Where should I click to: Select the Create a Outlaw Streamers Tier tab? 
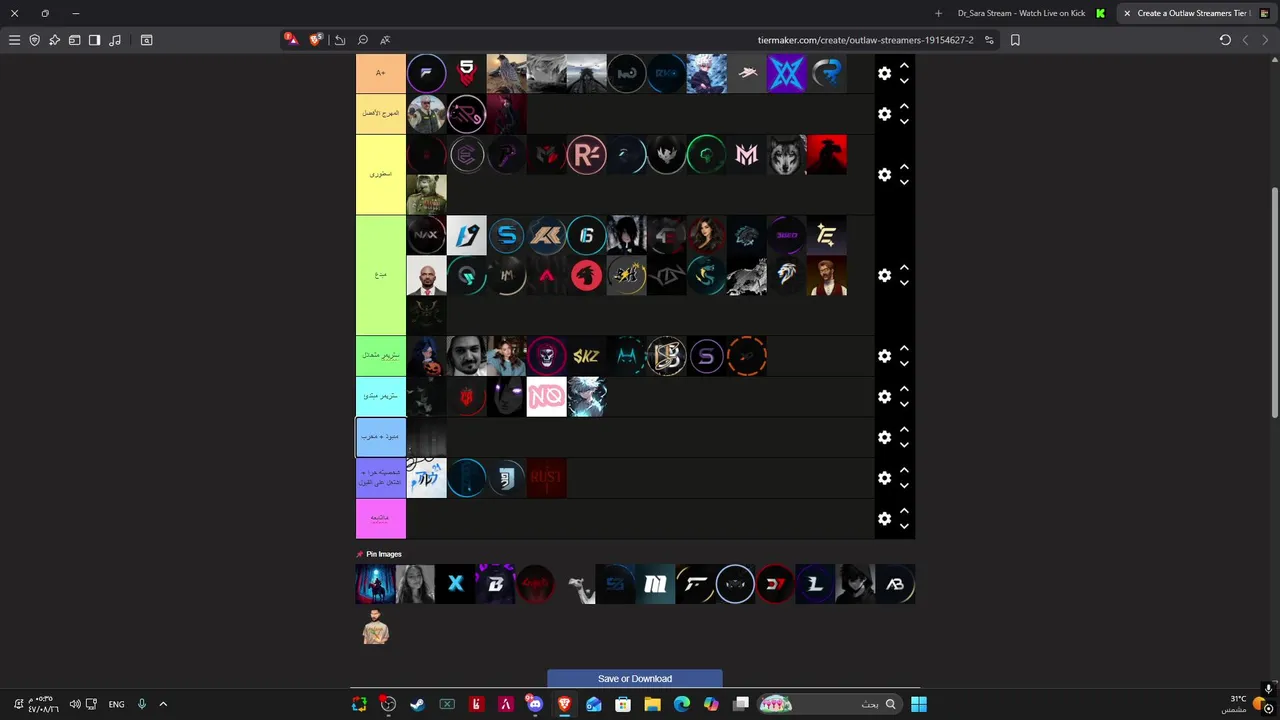(x=1195, y=13)
